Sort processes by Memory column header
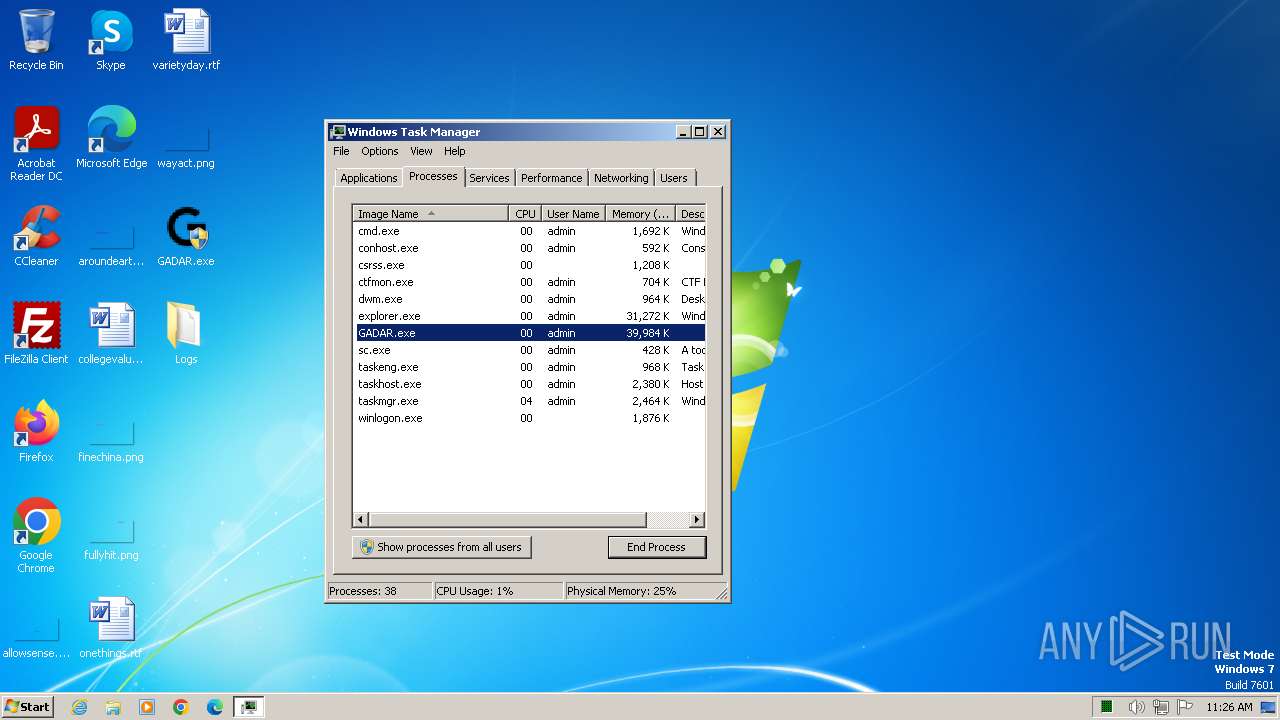The image size is (1280, 720). (641, 214)
